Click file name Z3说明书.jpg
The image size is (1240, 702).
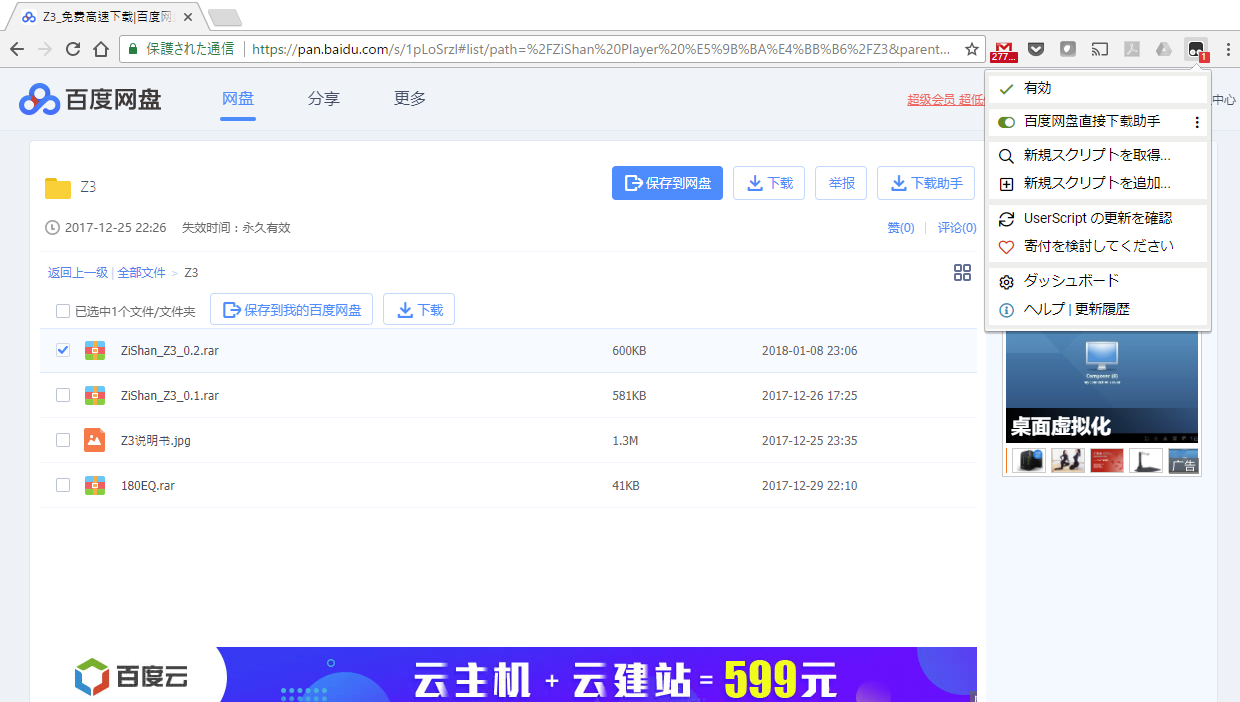(155, 441)
